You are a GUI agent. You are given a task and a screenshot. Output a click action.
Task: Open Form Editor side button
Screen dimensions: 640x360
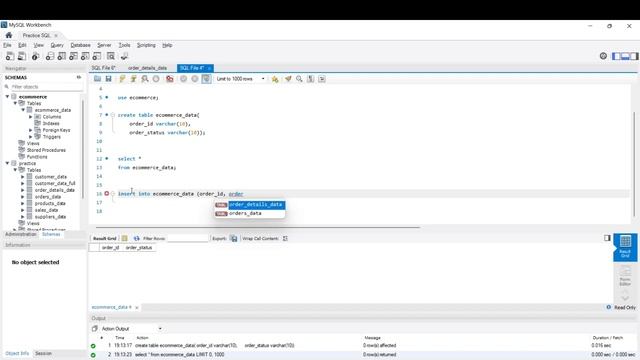coord(625,276)
